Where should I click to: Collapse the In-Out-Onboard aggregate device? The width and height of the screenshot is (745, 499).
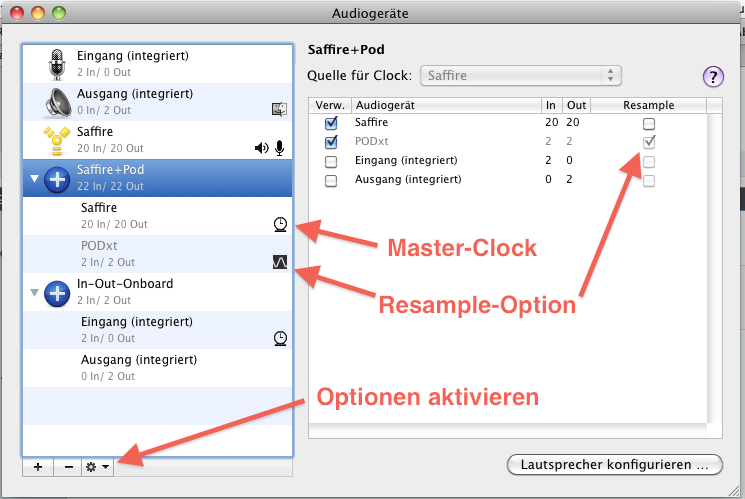[36, 292]
